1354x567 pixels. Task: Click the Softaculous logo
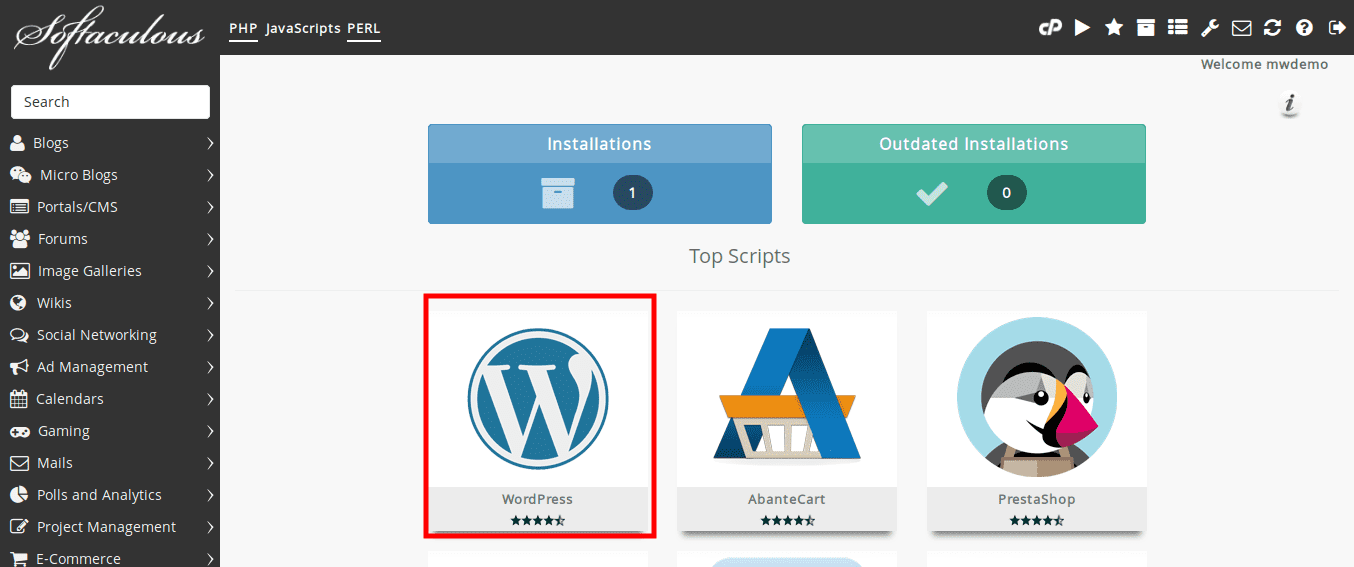[x=109, y=36]
